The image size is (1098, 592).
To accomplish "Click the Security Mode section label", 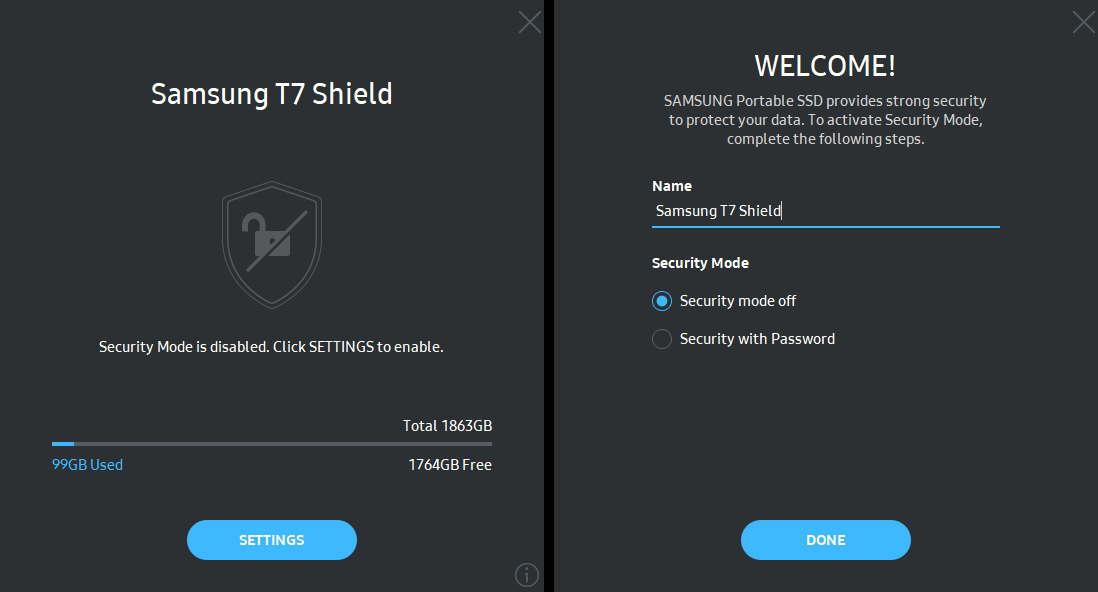I will pyautogui.click(x=700, y=263).
